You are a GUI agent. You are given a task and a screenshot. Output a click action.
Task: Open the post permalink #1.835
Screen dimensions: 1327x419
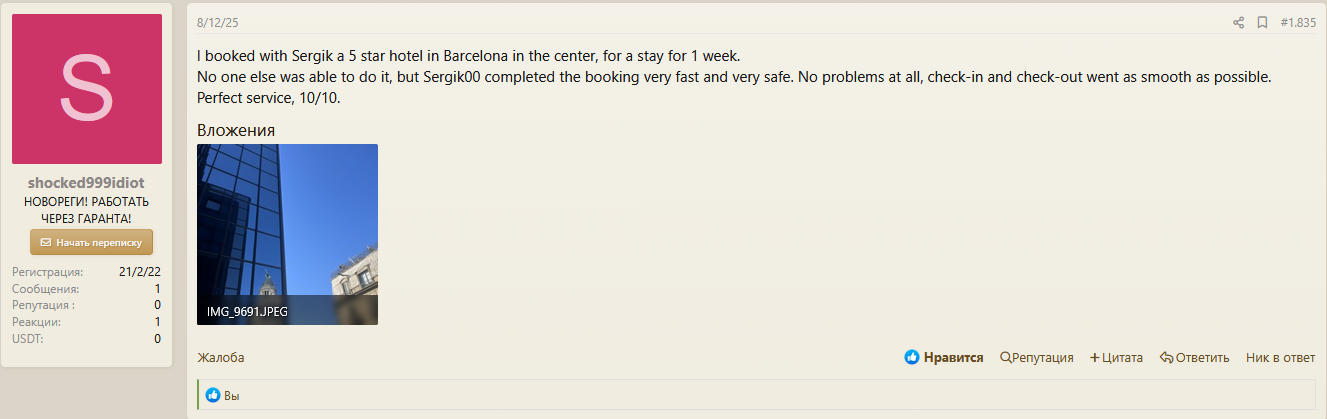tap(1298, 23)
